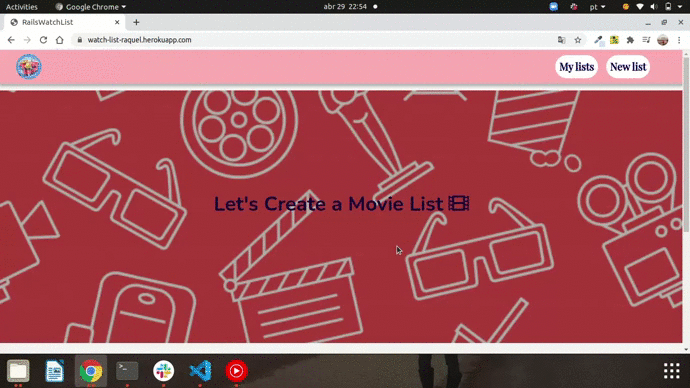Screen dimensions: 690x388
Task: Click the site logo in the navbar
Action: pos(29,67)
